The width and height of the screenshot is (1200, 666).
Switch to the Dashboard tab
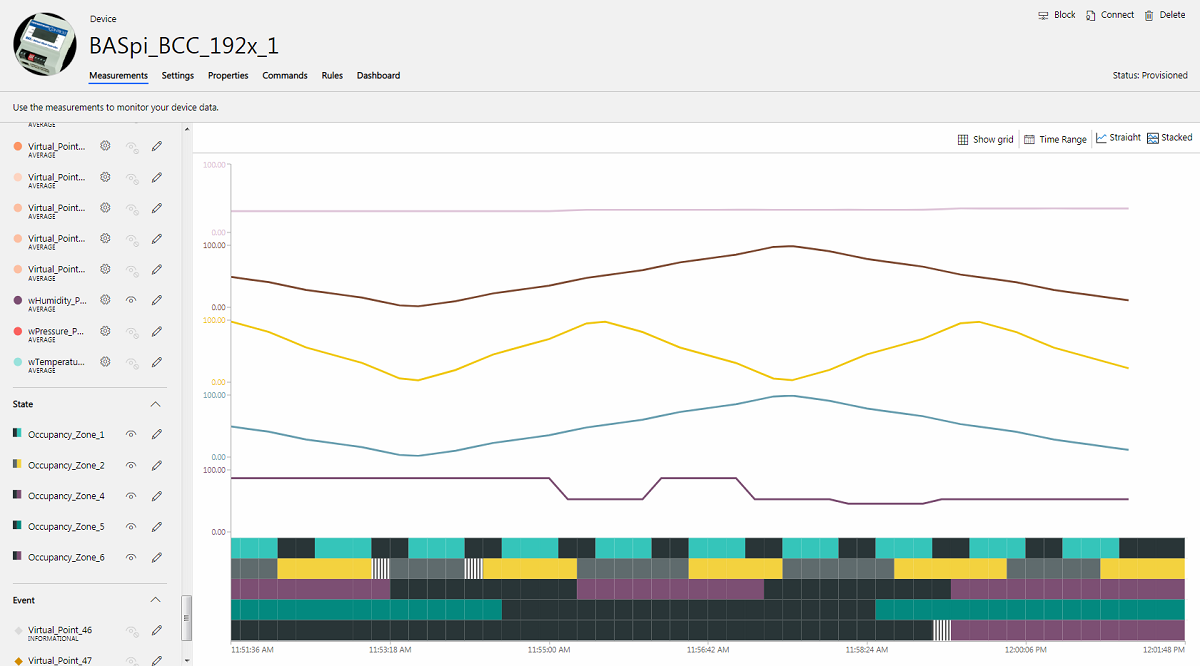378,75
